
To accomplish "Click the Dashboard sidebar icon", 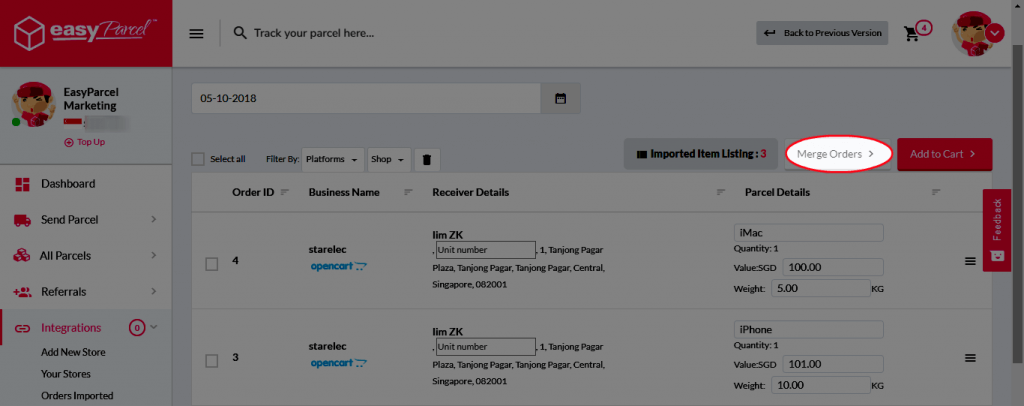I will tap(22, 184).
